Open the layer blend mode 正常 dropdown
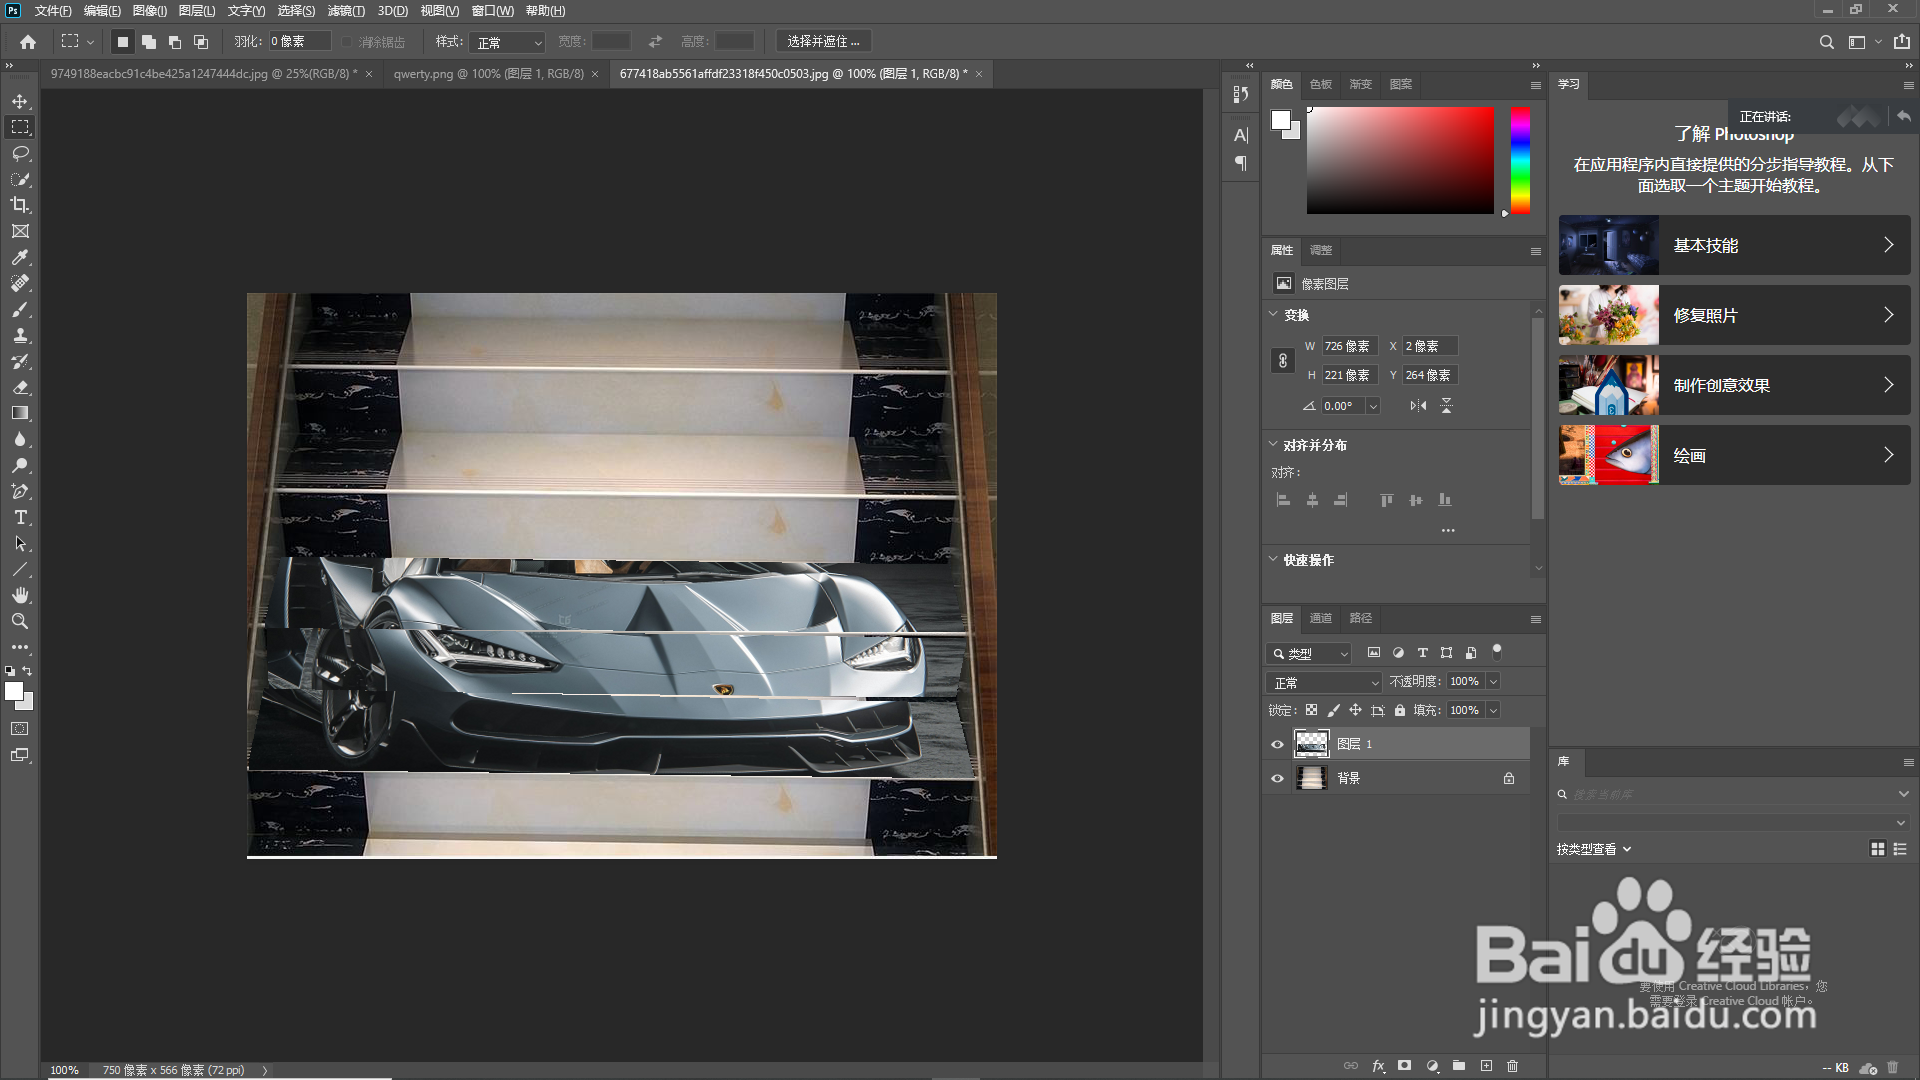Screen dimensions: 1920x1080 (x=1324, y=682)
